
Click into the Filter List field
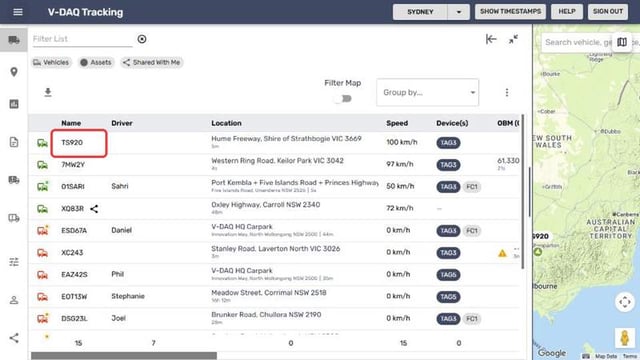pyautogui.click(x=82, y=39)
